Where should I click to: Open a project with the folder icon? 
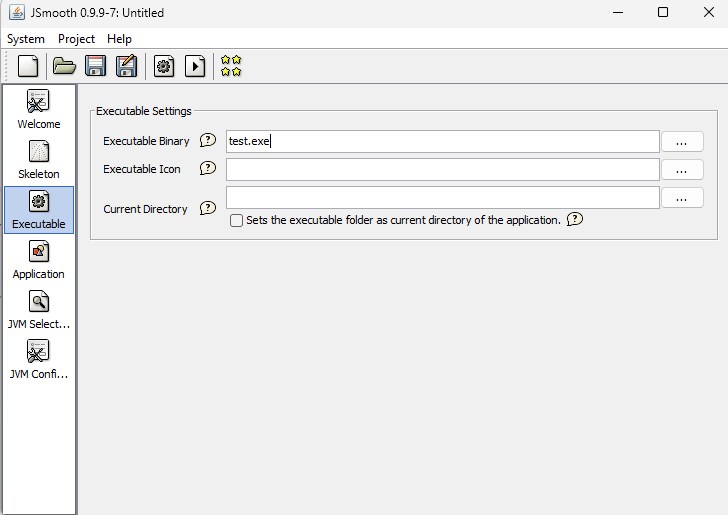coord(64,66)
